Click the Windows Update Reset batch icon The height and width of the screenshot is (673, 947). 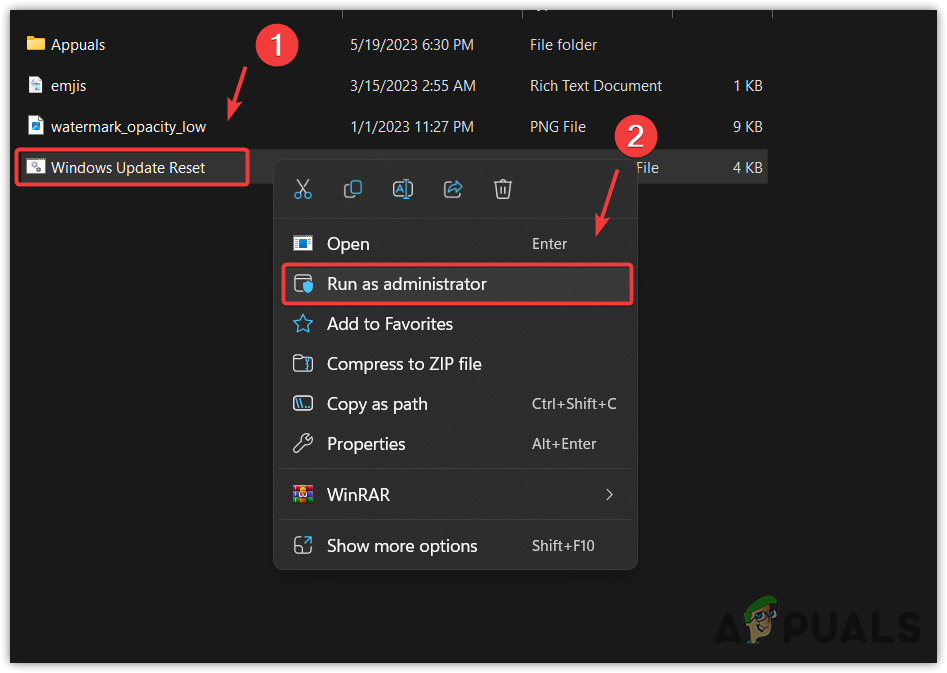pyautogui.click(x=36, y=167)
